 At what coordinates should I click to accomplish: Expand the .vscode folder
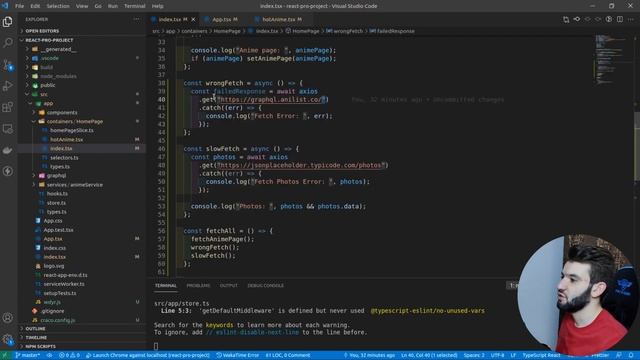click(x=82, y=58)
